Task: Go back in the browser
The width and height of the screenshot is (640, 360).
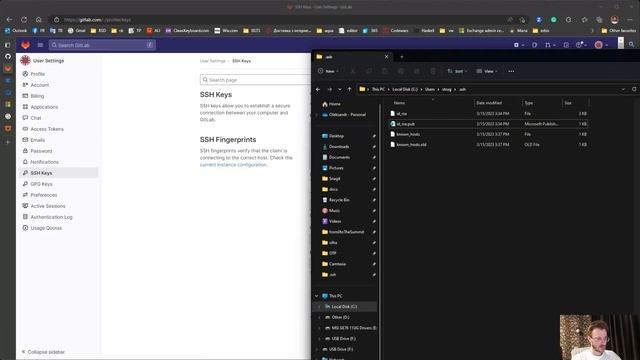Action: tap(9, 20)
